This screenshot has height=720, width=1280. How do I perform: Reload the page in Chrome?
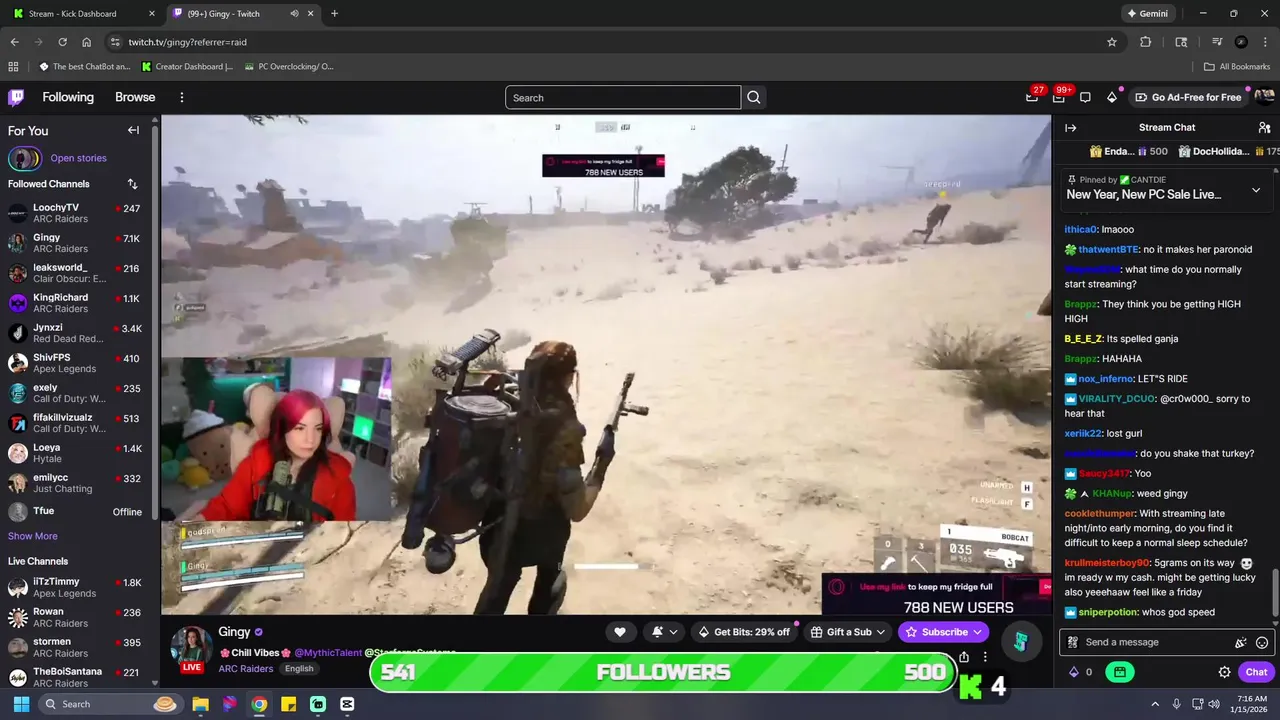point(63,42)
